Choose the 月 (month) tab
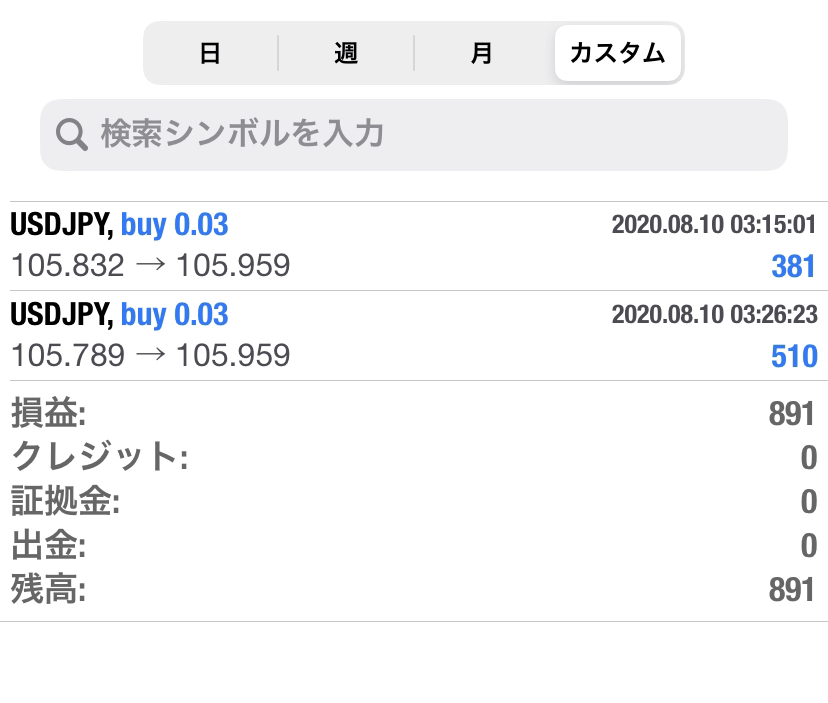 pyautogui.click(x=481, y=53)
